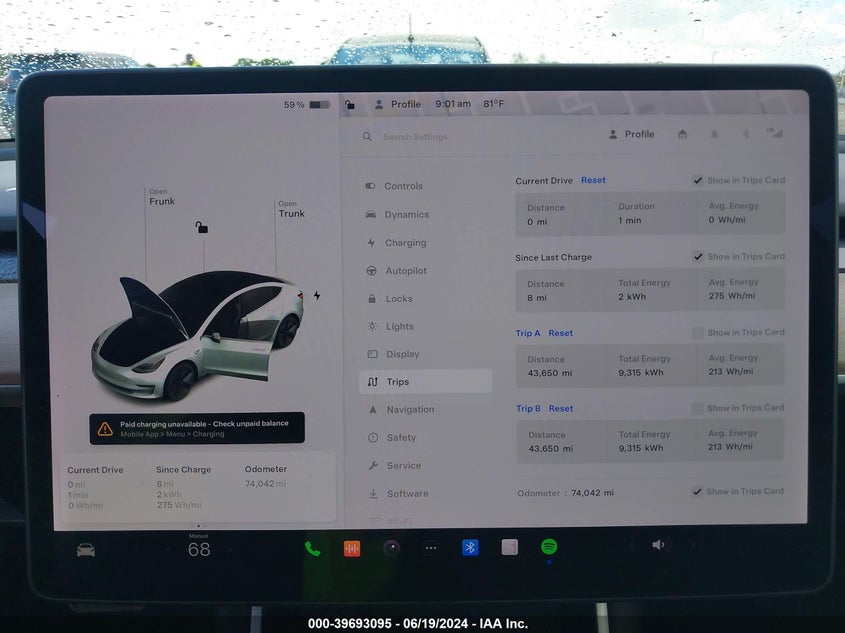Reset the Trip B counter

tap(561, 408)
